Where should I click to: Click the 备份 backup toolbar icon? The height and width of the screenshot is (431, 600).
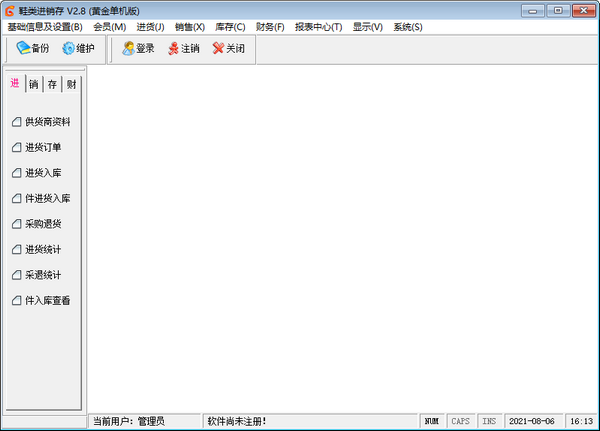(23, 48)
